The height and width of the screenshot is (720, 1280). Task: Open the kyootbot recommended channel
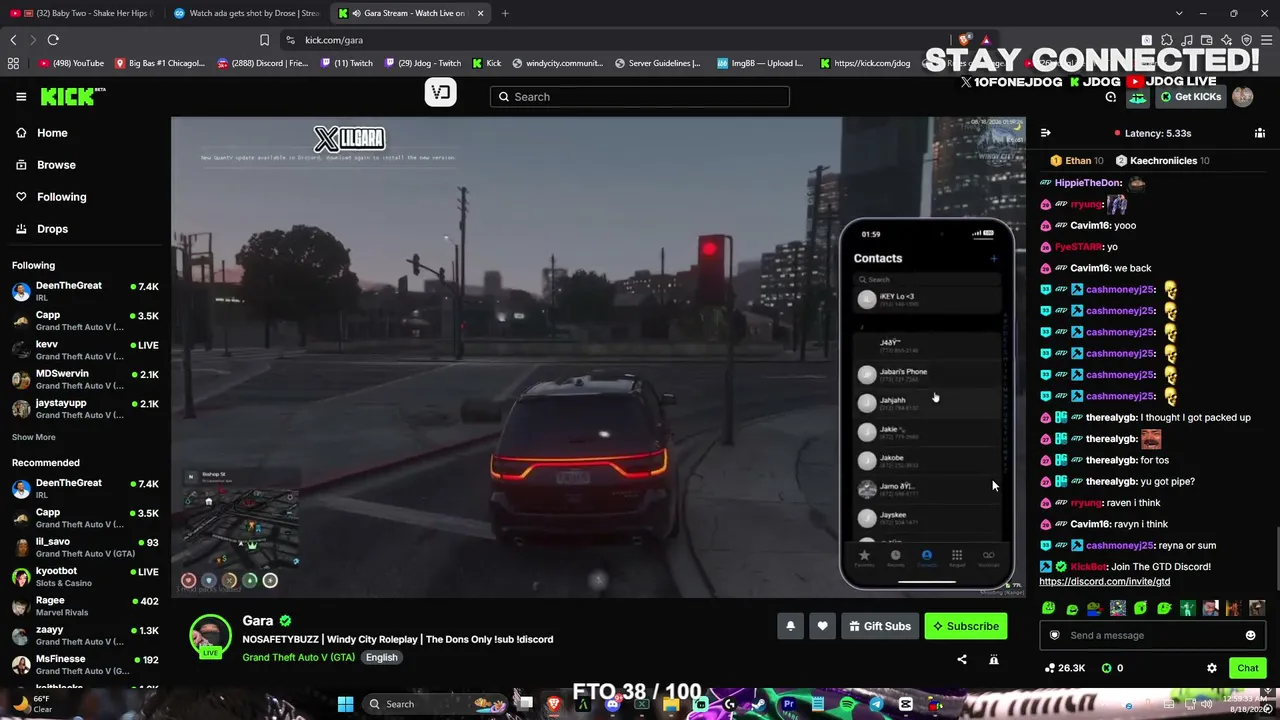(x=85, y=577)
